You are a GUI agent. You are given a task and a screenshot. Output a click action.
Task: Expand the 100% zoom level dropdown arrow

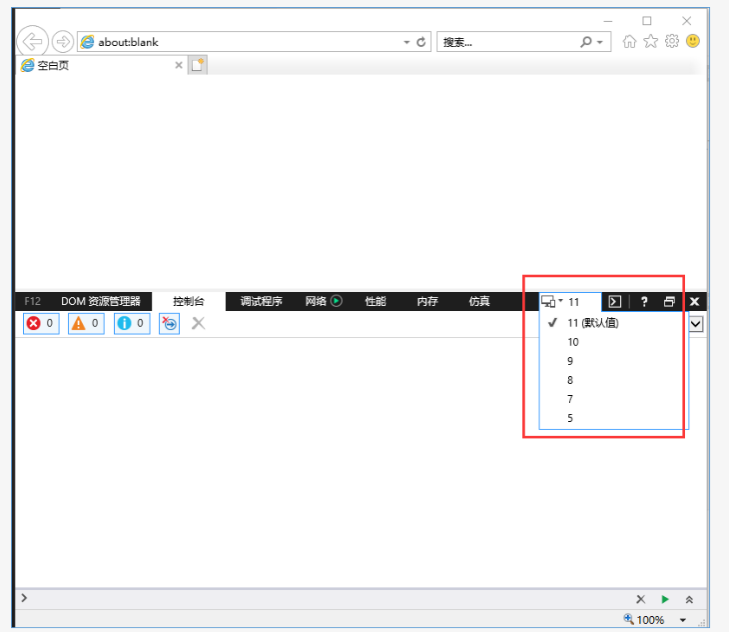click(x=683, y=620)
